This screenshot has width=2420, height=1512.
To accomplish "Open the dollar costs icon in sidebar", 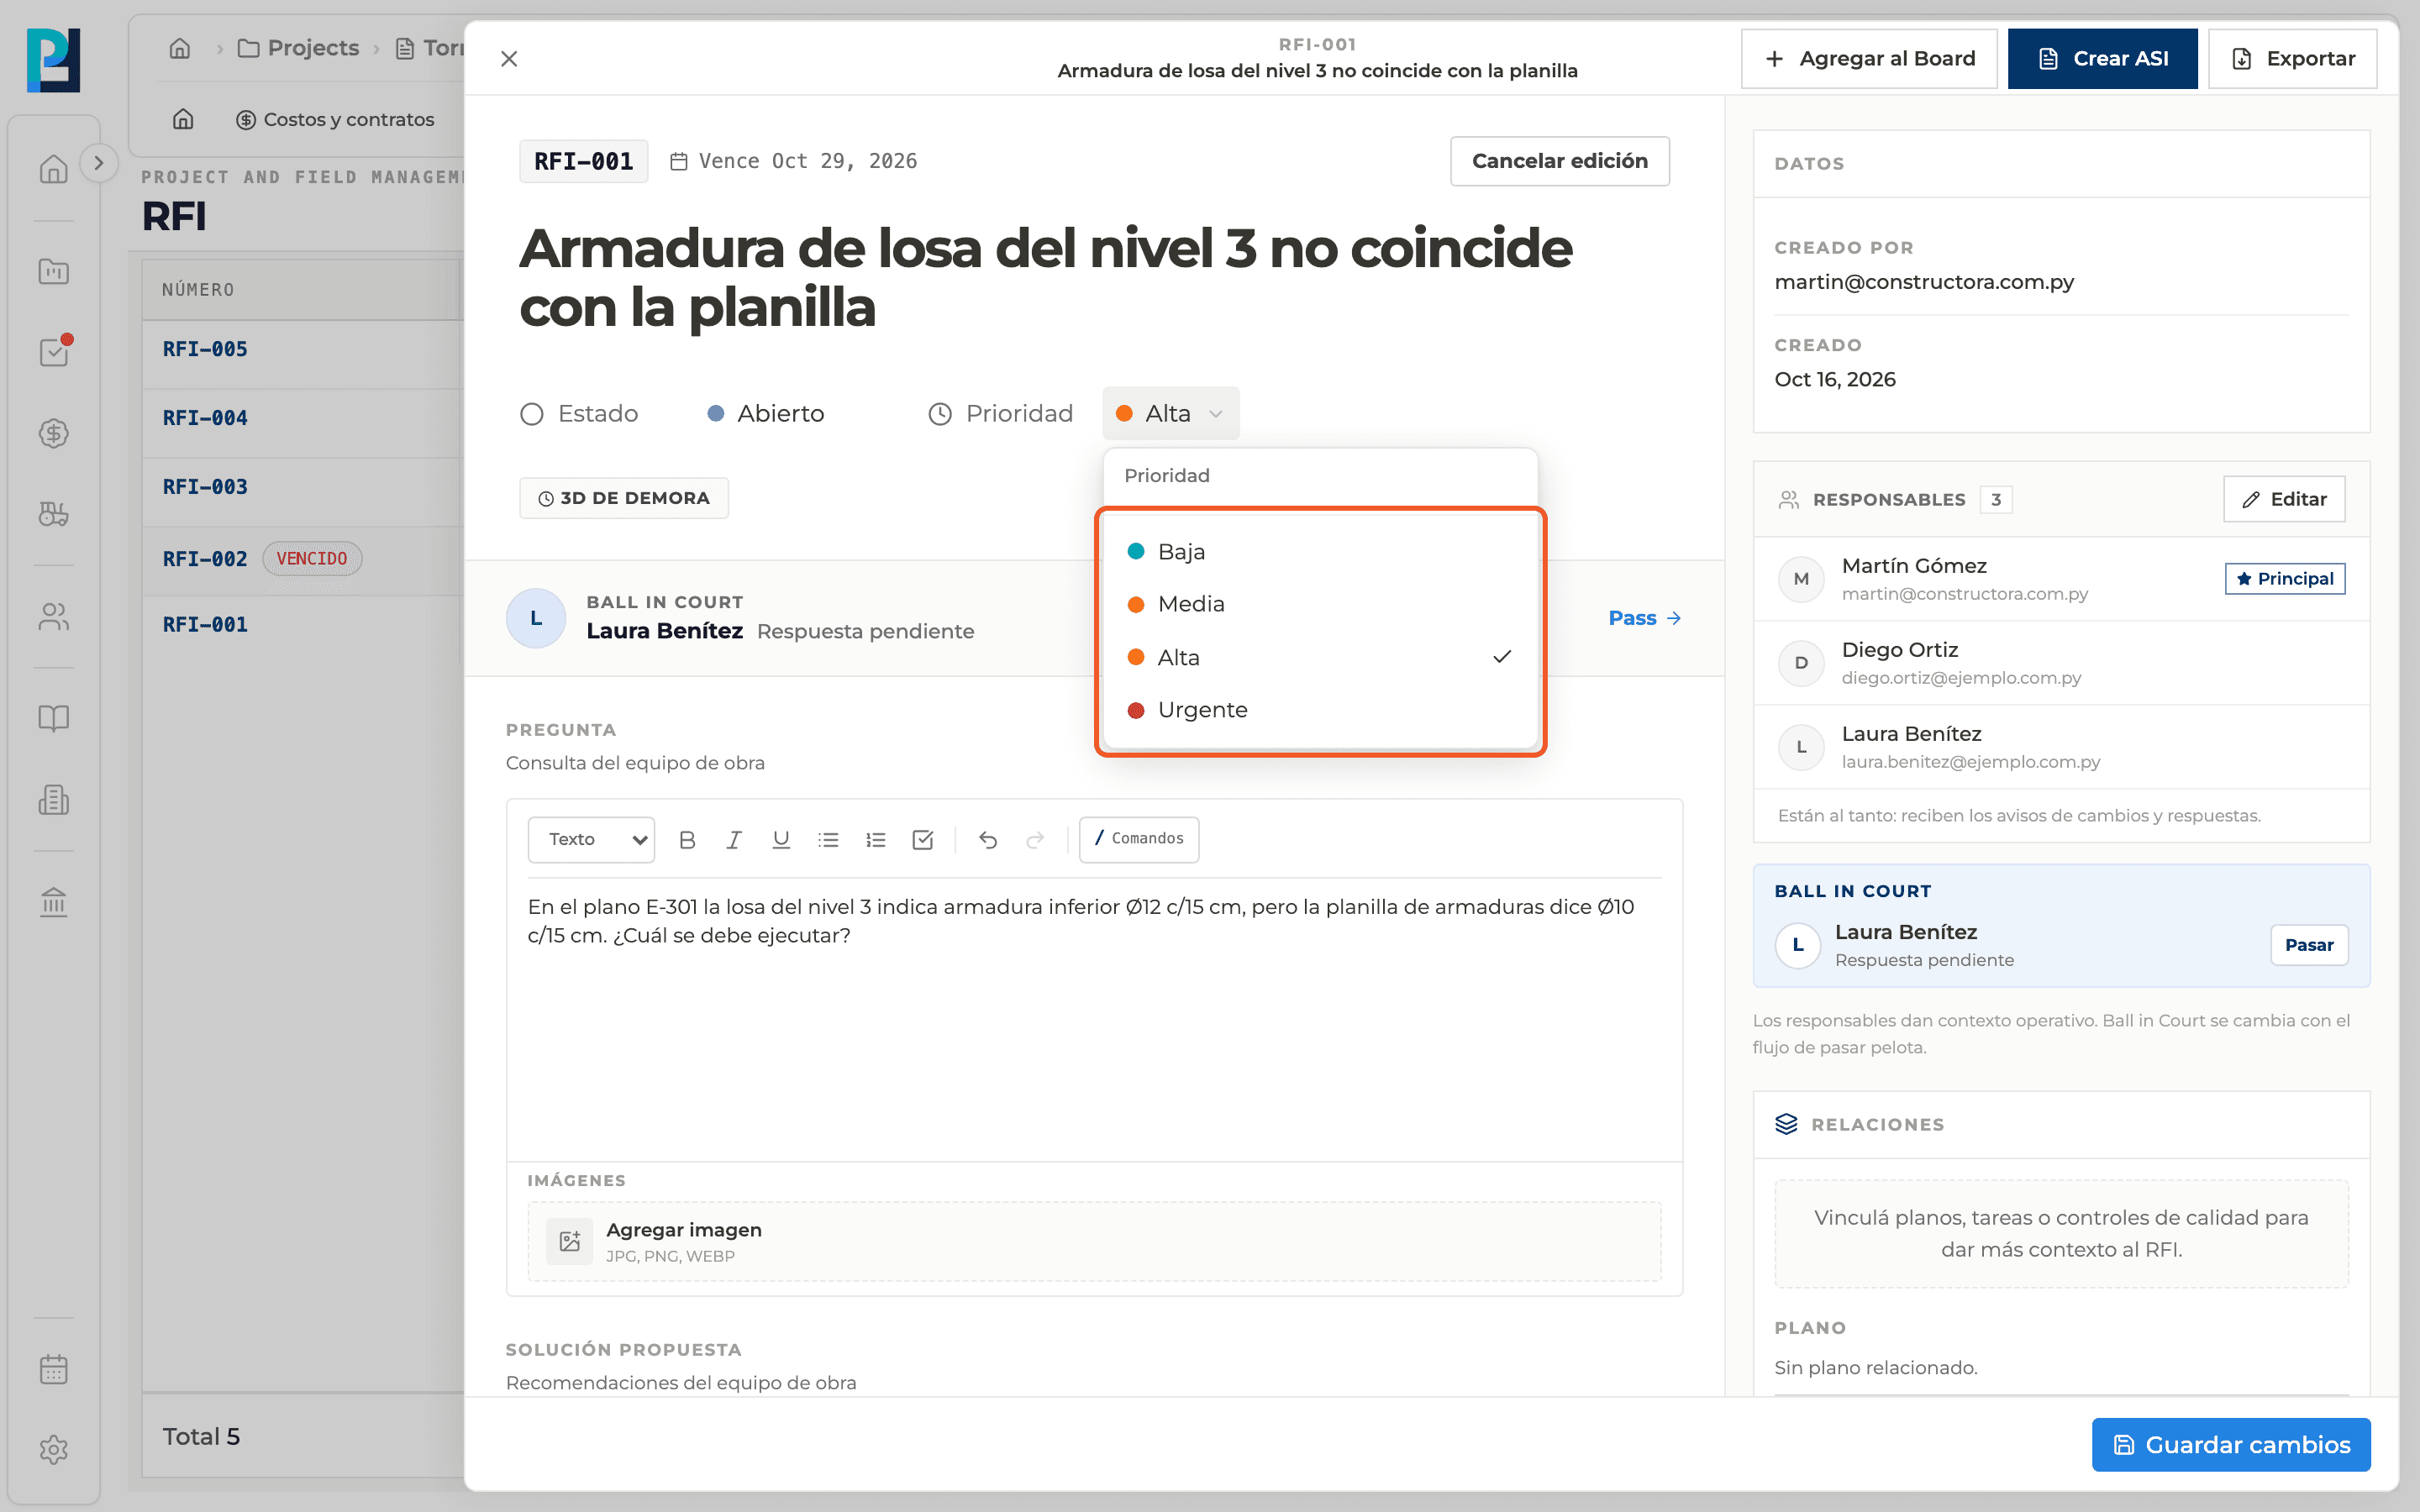I will tap(54, 433).
